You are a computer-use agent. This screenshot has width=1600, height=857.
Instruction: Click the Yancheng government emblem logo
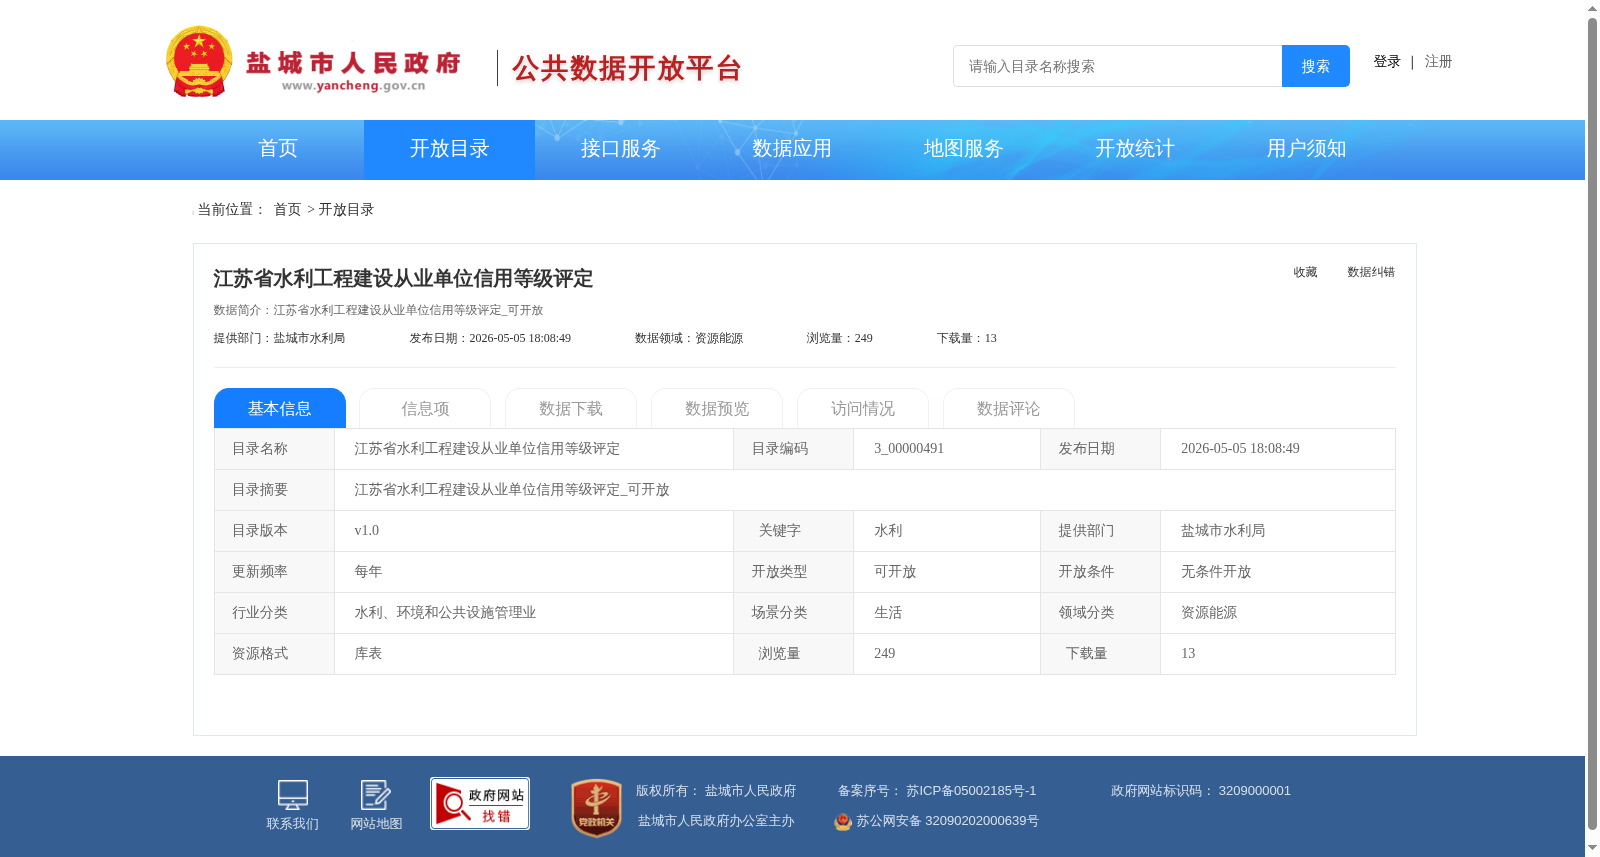click(x=199, y=61)
